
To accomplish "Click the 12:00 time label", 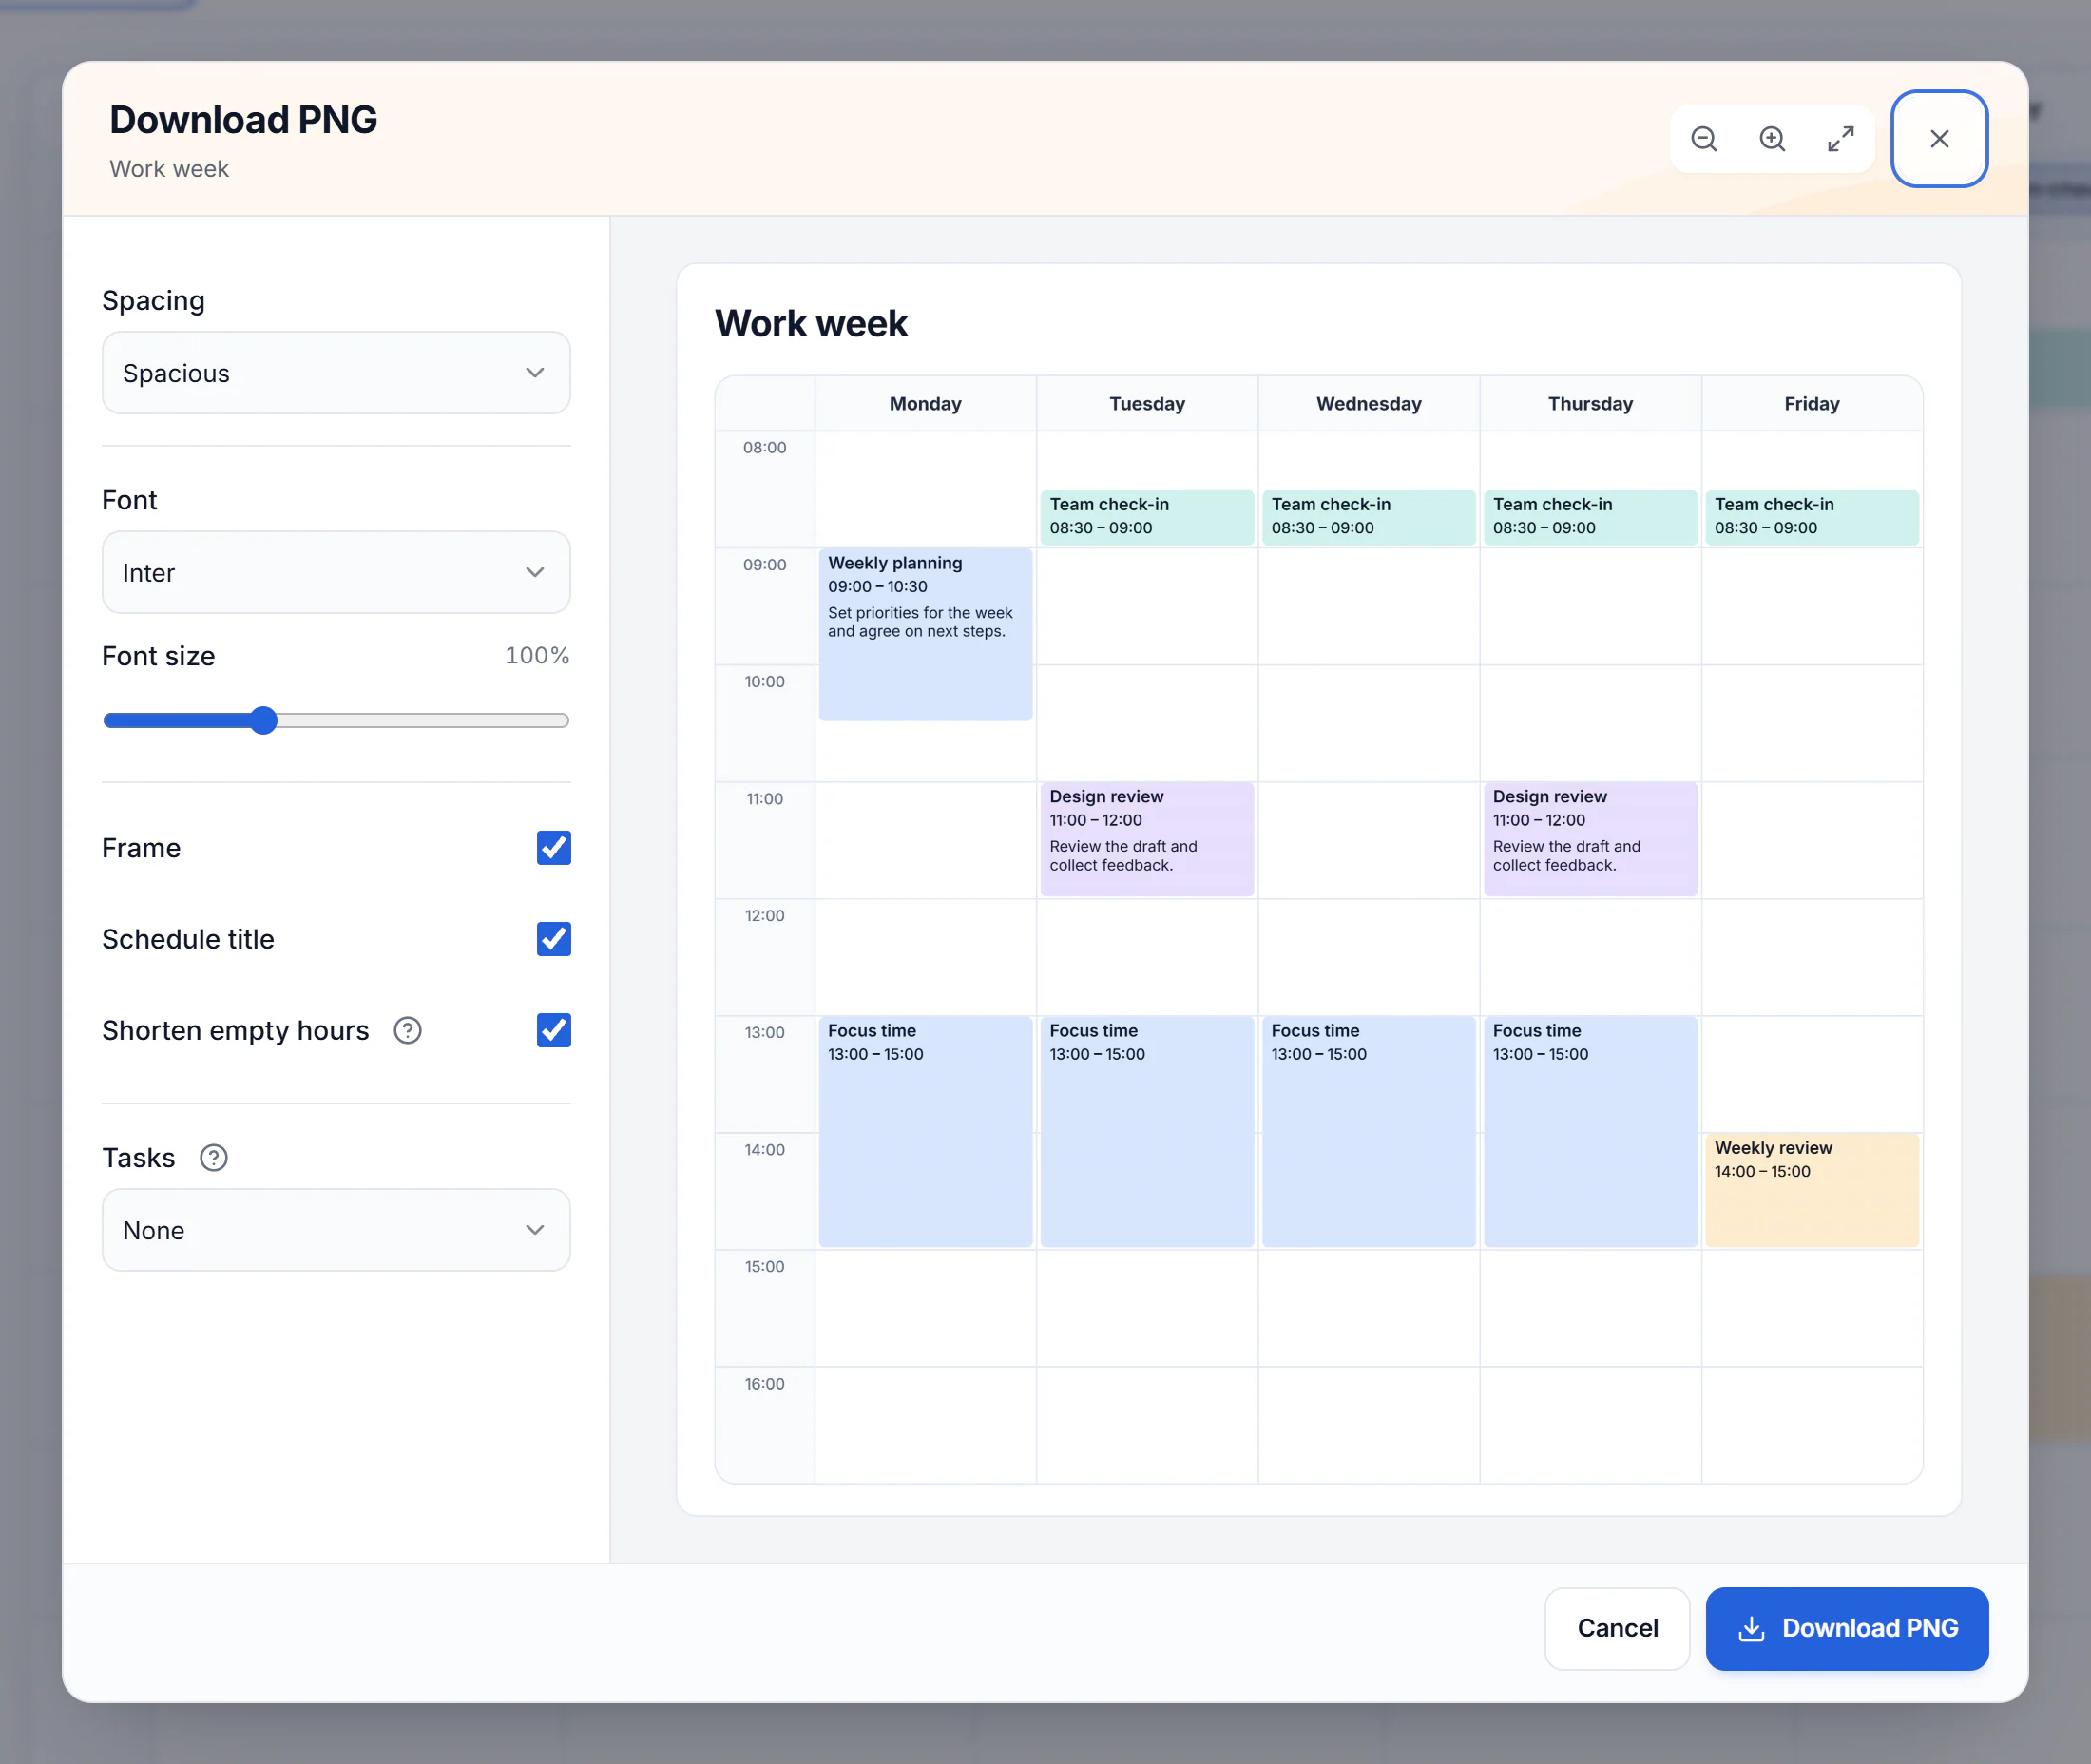I will 764,915.
